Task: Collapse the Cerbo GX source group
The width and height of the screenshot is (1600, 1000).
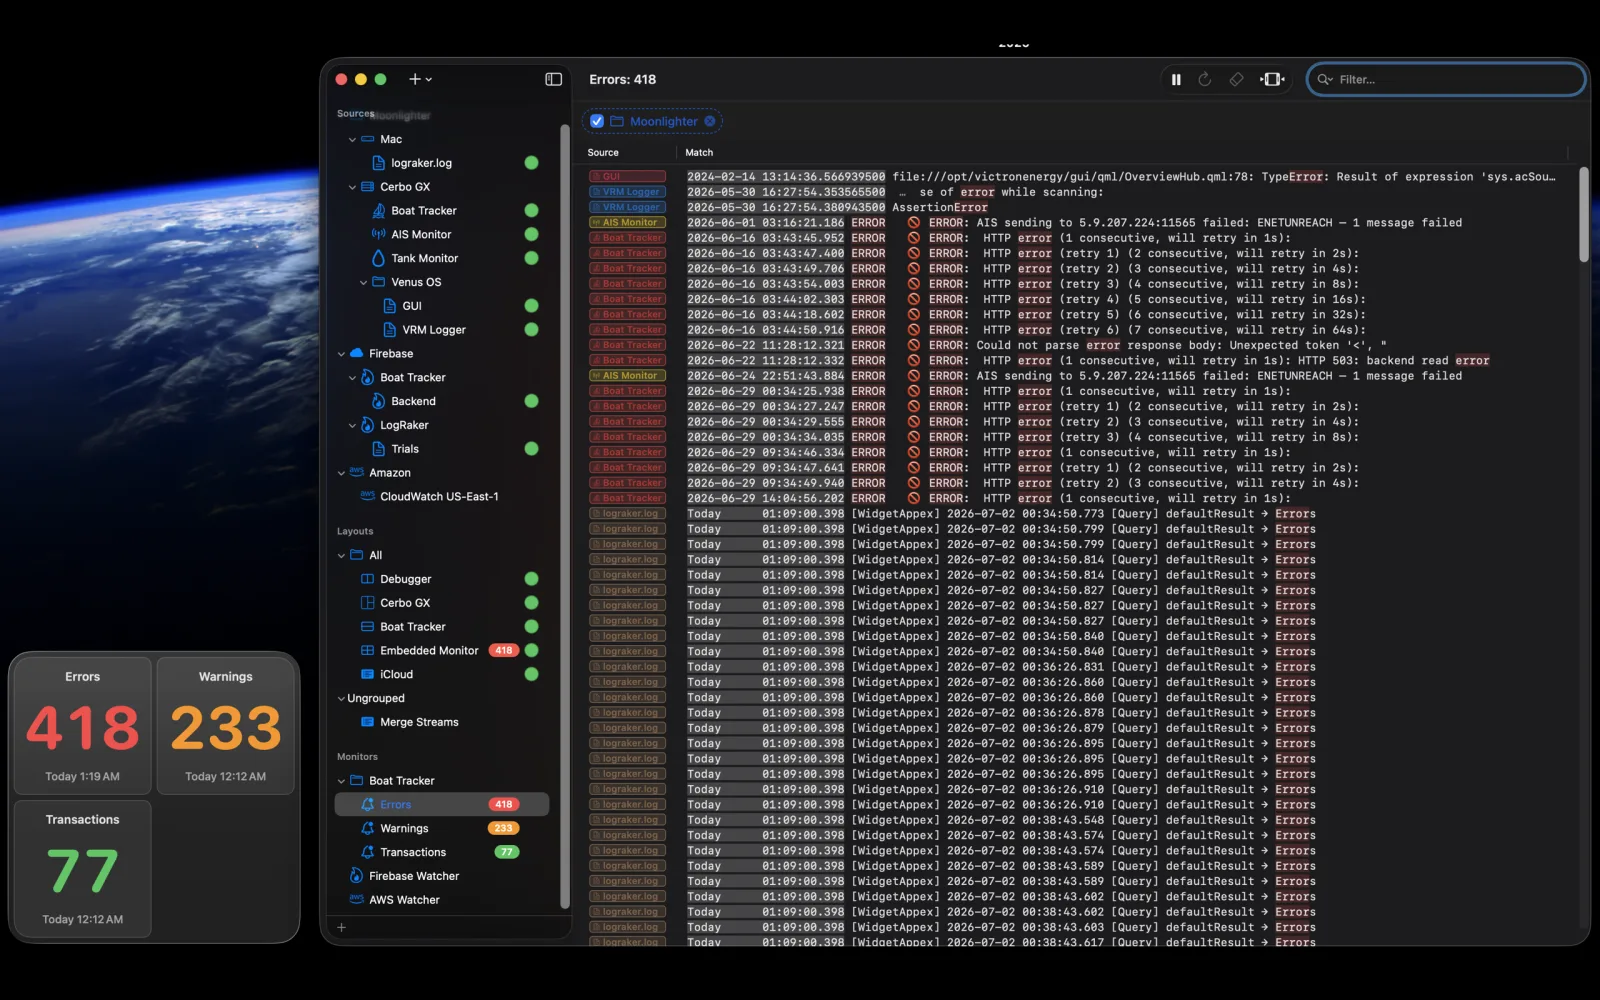Action: coord(352,187)
